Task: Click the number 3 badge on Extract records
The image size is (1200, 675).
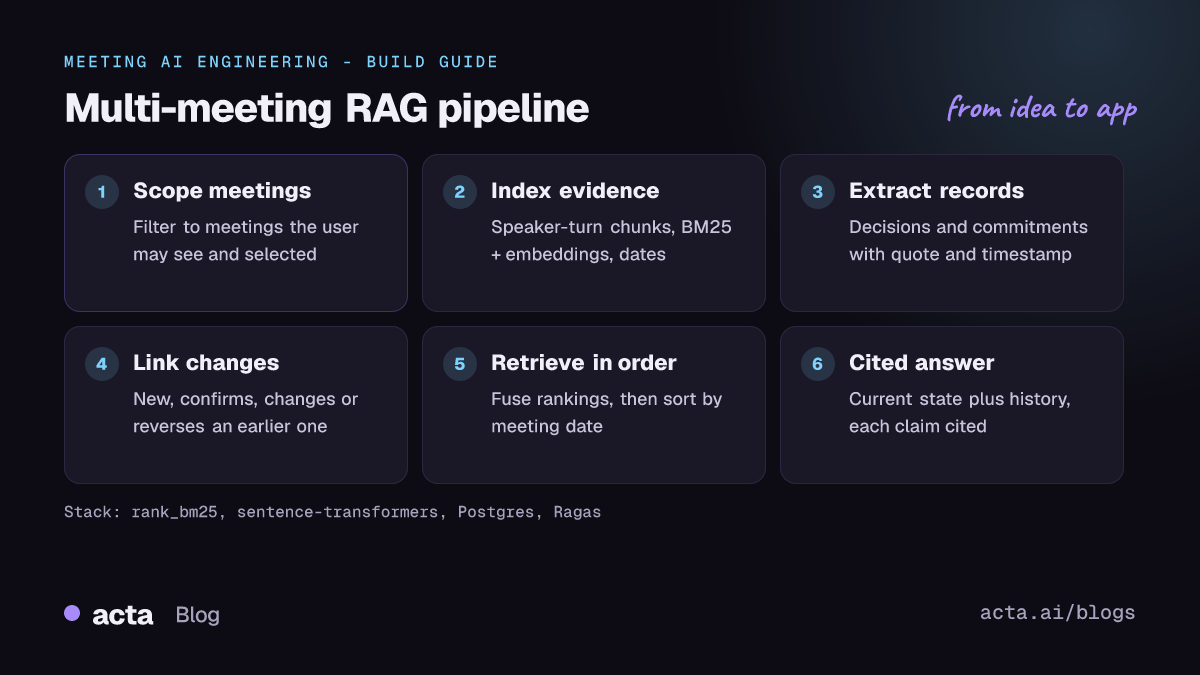Action: (818, 192)
